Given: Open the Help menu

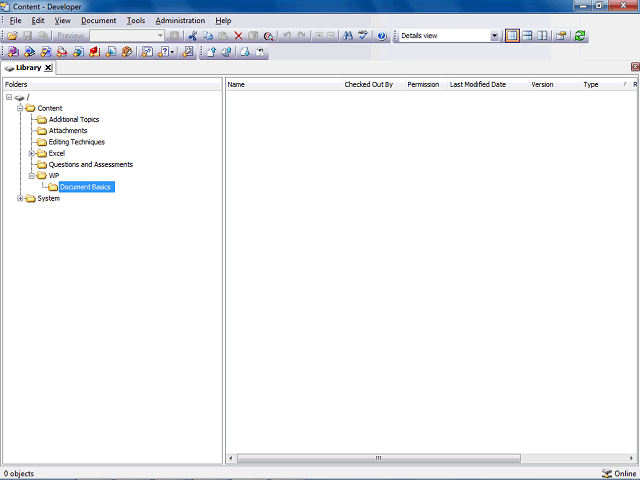Looking at the screenshot, I should tap(223, 20).
